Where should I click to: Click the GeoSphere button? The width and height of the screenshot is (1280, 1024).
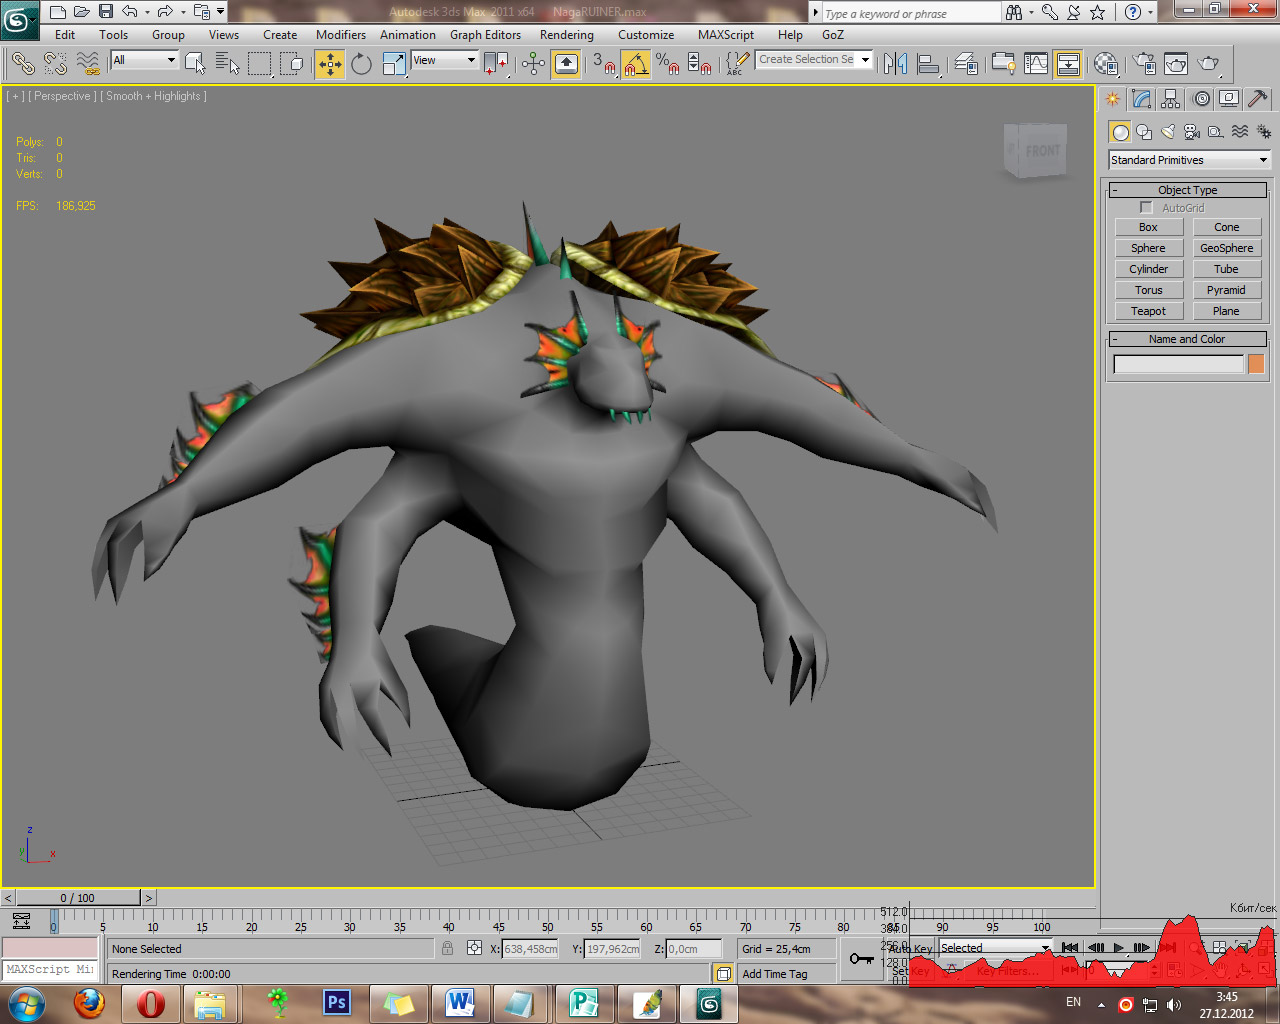[1226, 248]
